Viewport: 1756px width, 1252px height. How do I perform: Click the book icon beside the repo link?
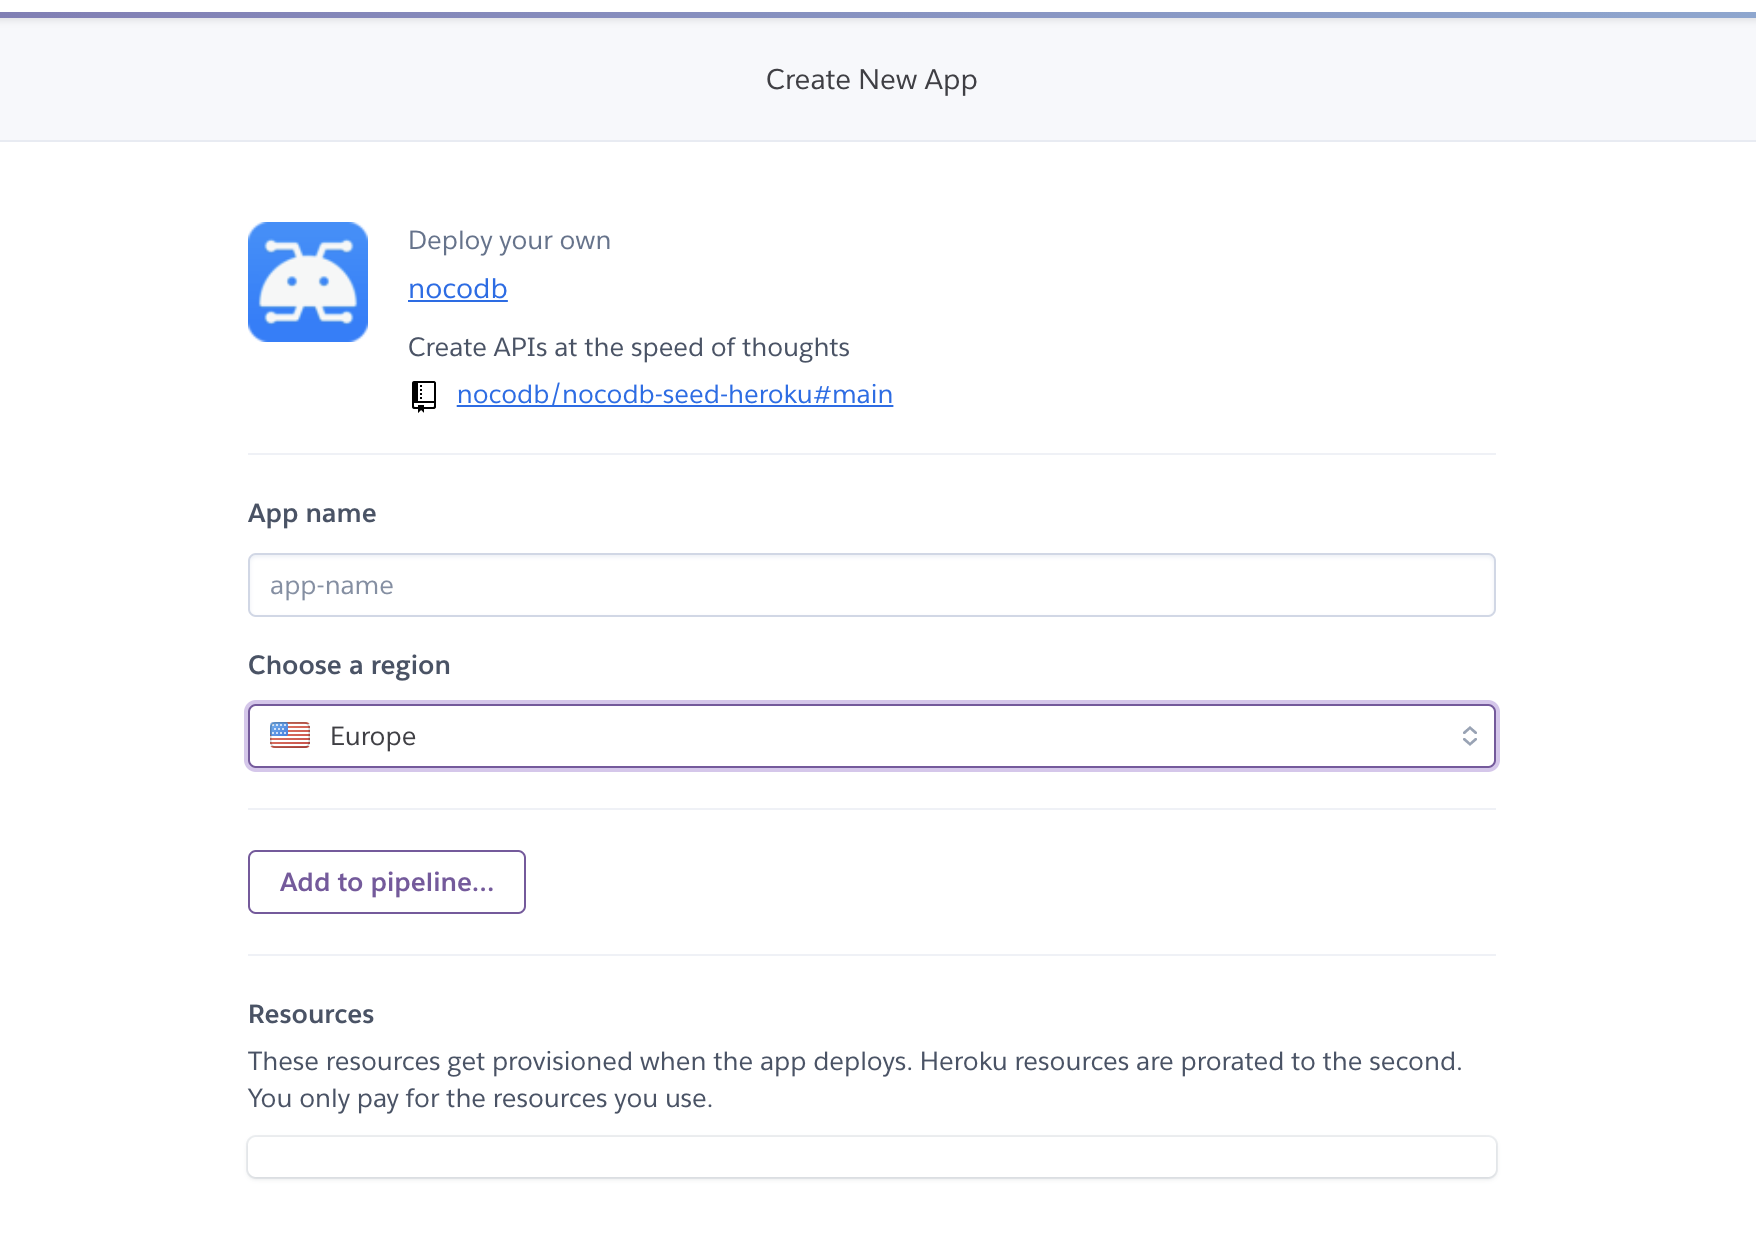click(424, 394)
